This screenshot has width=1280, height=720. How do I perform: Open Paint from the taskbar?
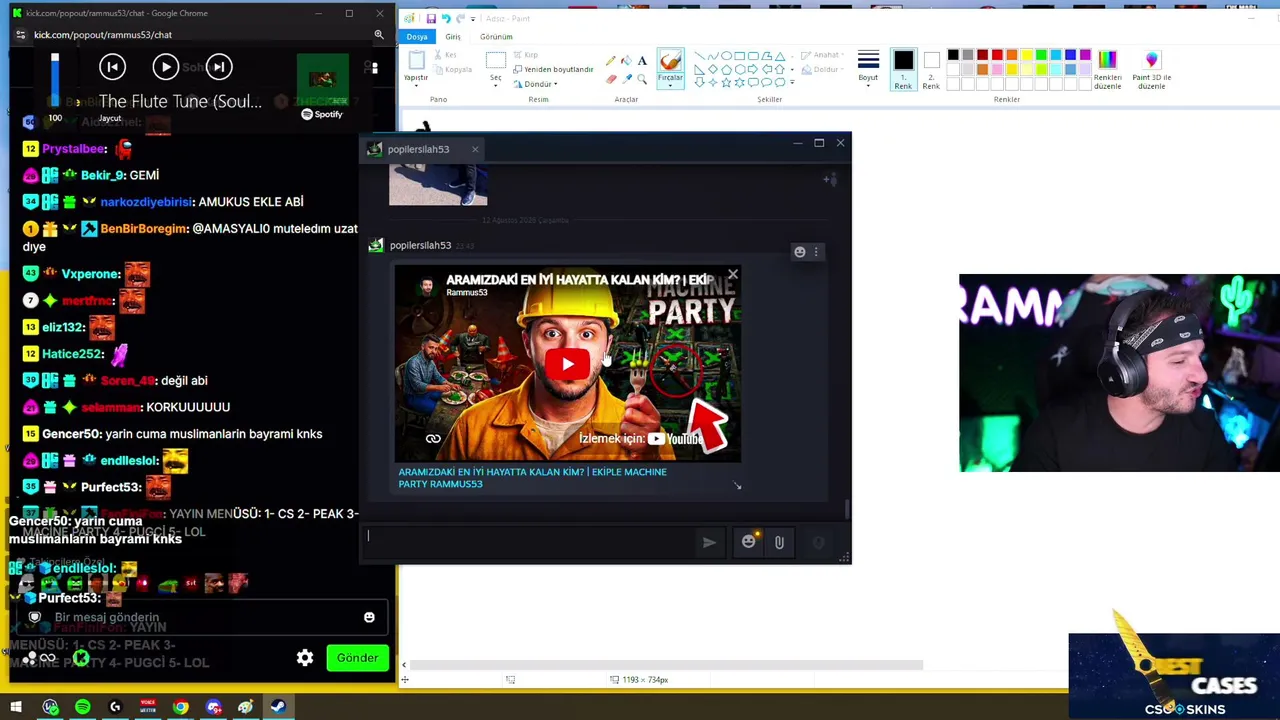246,707
